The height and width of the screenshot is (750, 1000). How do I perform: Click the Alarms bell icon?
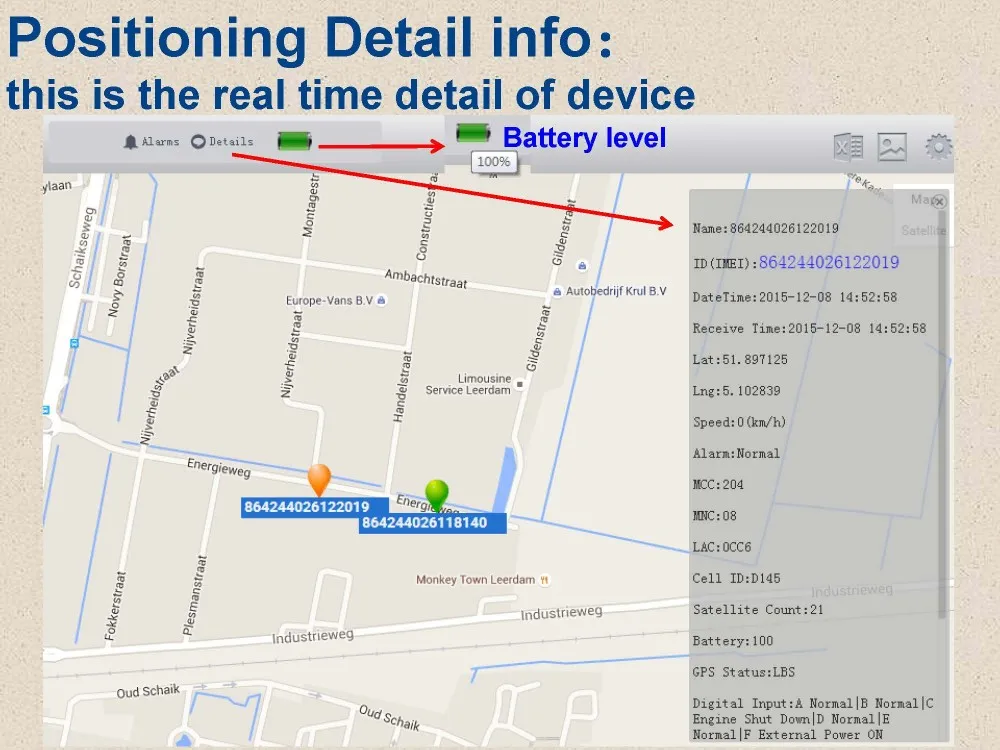point(130,141)
